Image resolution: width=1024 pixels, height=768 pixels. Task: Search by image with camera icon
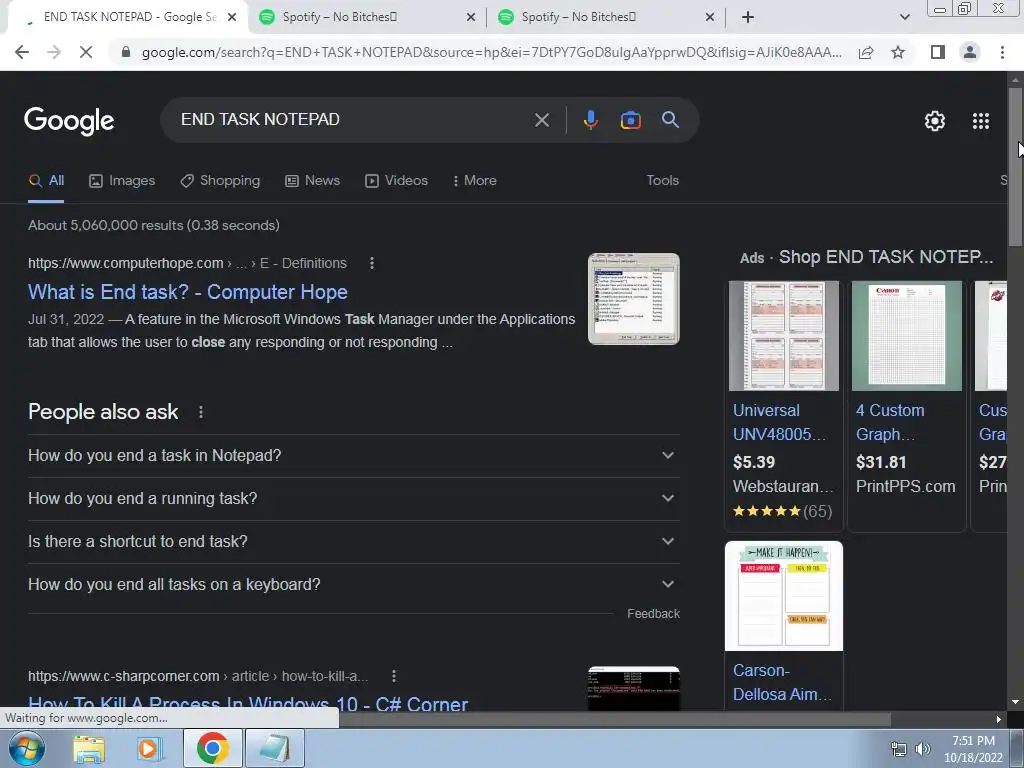(x=630, y=120)
